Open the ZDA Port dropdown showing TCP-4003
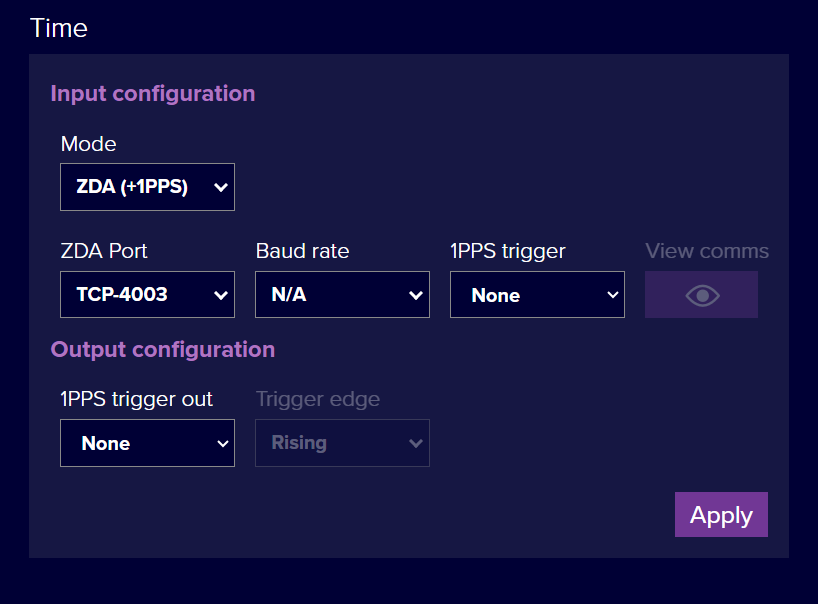818x604 pixels. tap(147, 295)
